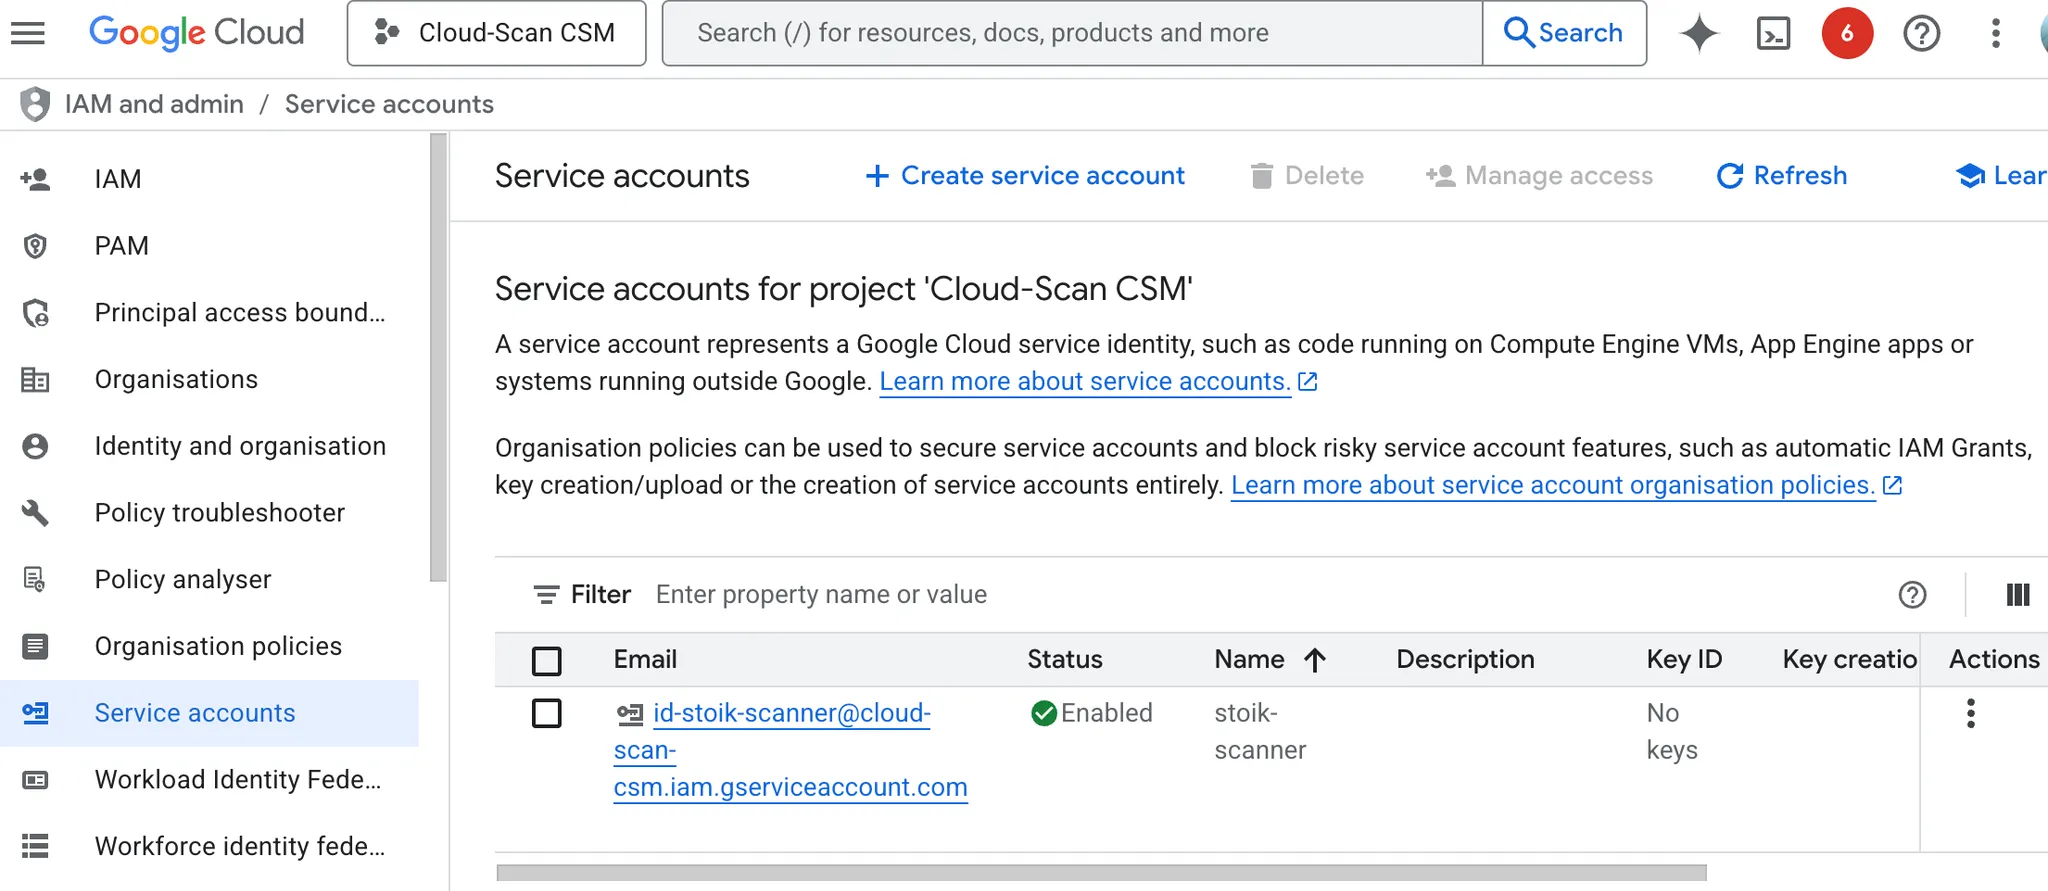Open the filter help question mark
The image size is (2048, 891).
click(1912, 595)
